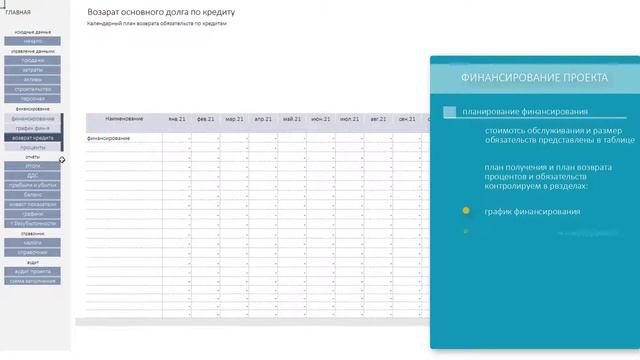Open the 'итоги' report button
640x360 pixels.
coord(33,166)
